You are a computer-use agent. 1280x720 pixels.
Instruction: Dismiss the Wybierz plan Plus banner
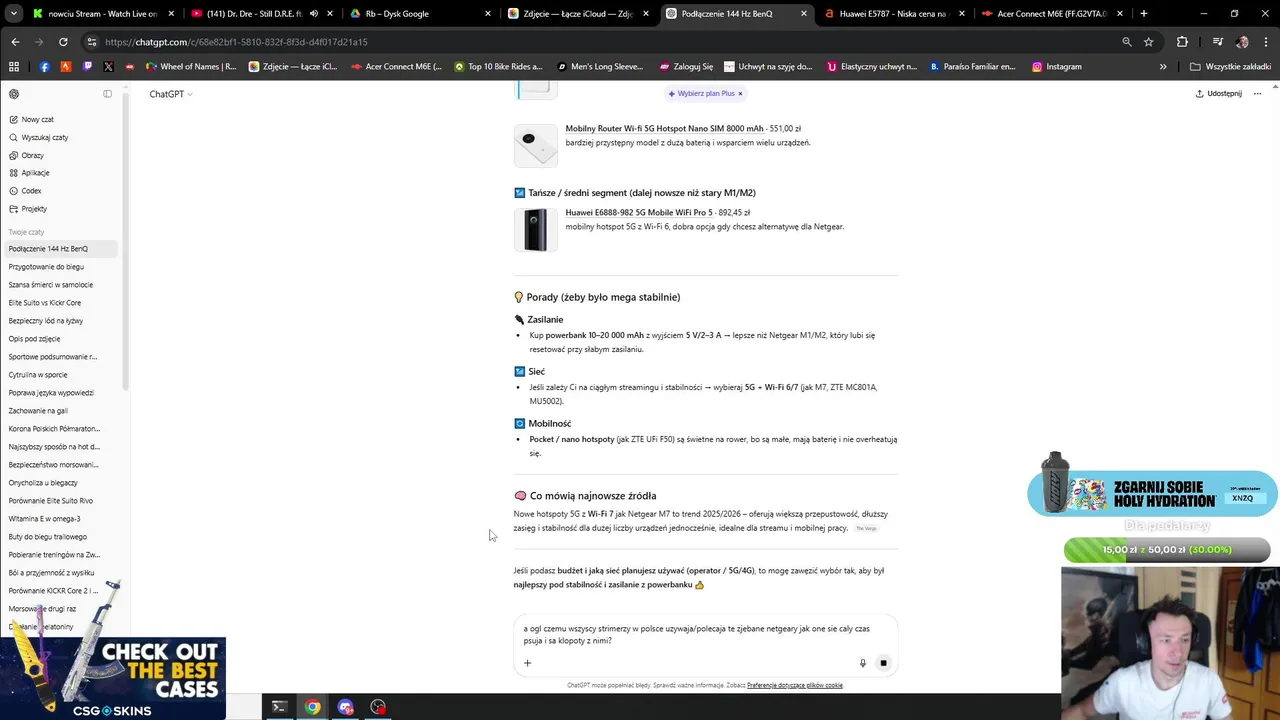(x=740, y=93)
